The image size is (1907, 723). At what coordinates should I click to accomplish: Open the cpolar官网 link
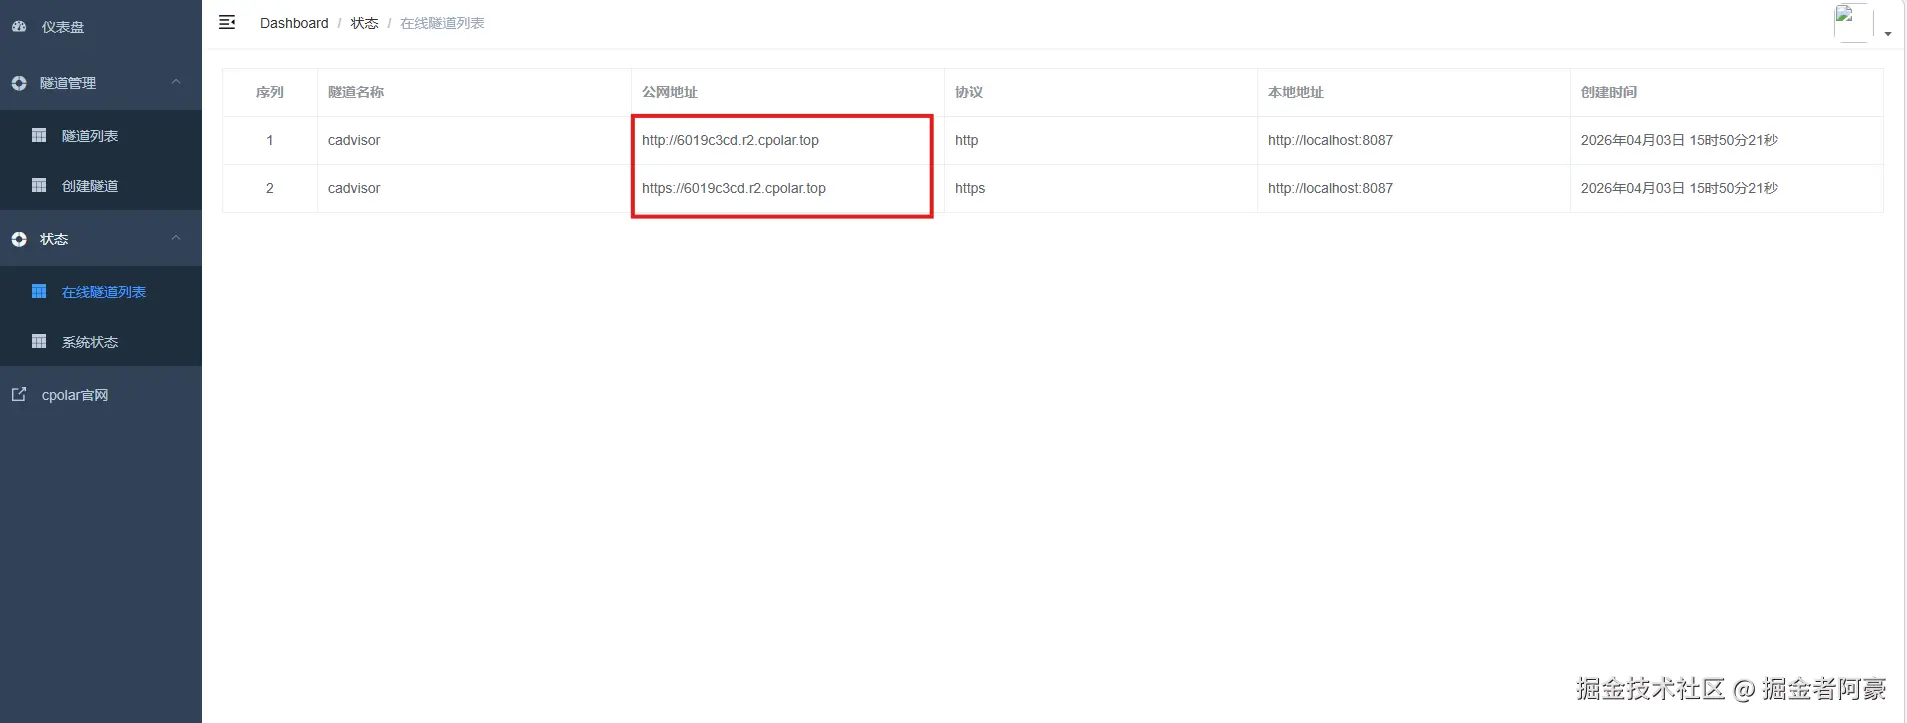[x=101, y=395]
